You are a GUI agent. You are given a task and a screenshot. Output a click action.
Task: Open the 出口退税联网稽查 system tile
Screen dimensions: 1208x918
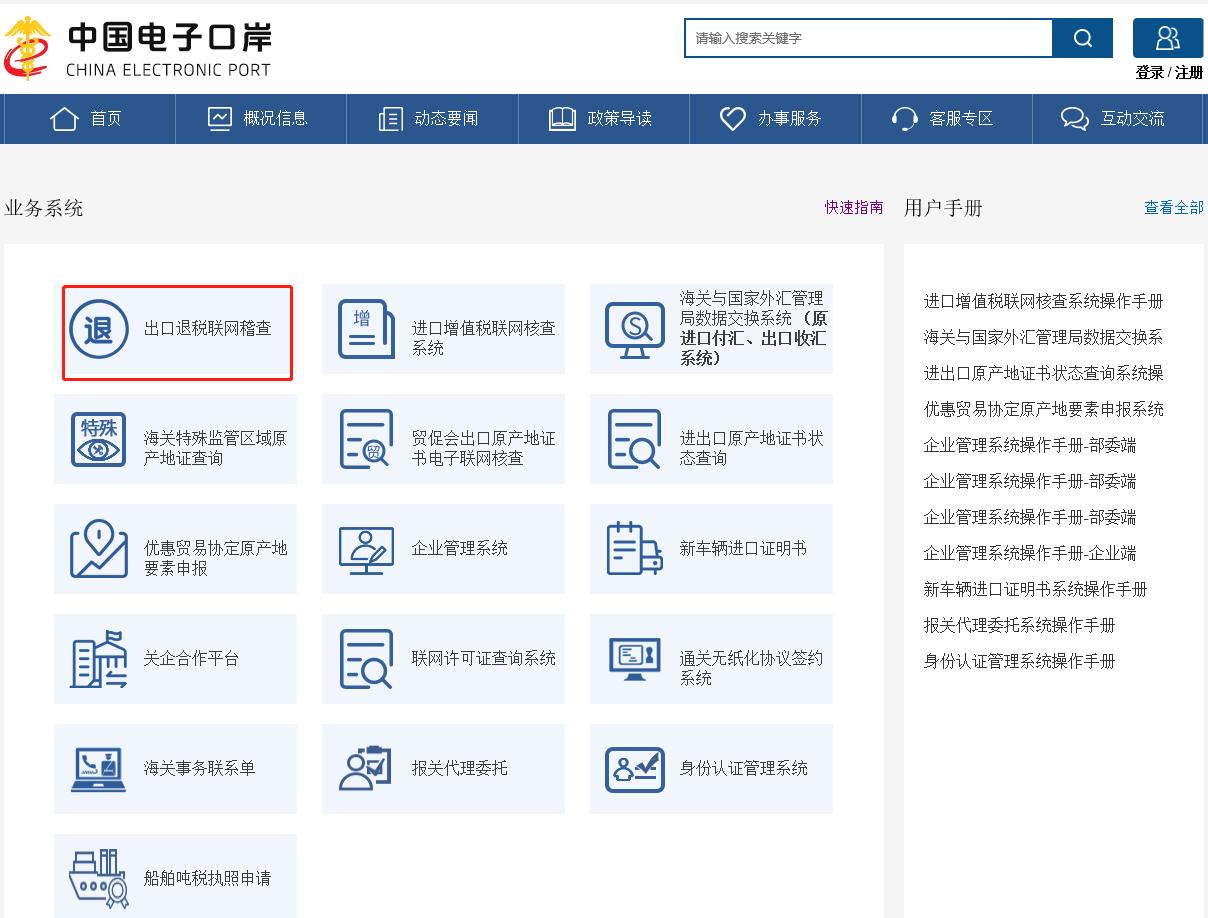click(x=176, y=330)
